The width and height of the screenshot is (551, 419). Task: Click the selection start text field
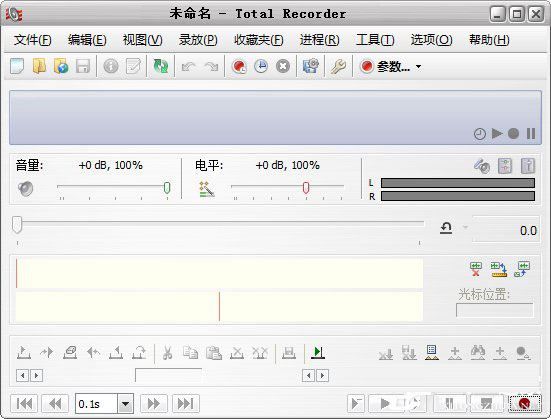(168, 375)
